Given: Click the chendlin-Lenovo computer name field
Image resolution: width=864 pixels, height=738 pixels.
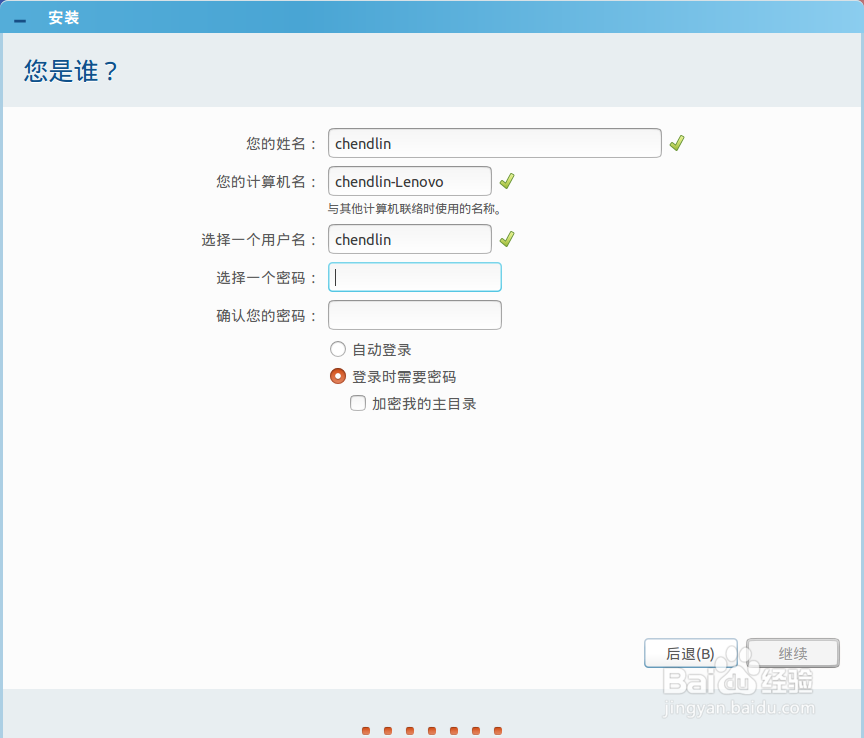Looking at the screenshot, I should tap(409, 181).
